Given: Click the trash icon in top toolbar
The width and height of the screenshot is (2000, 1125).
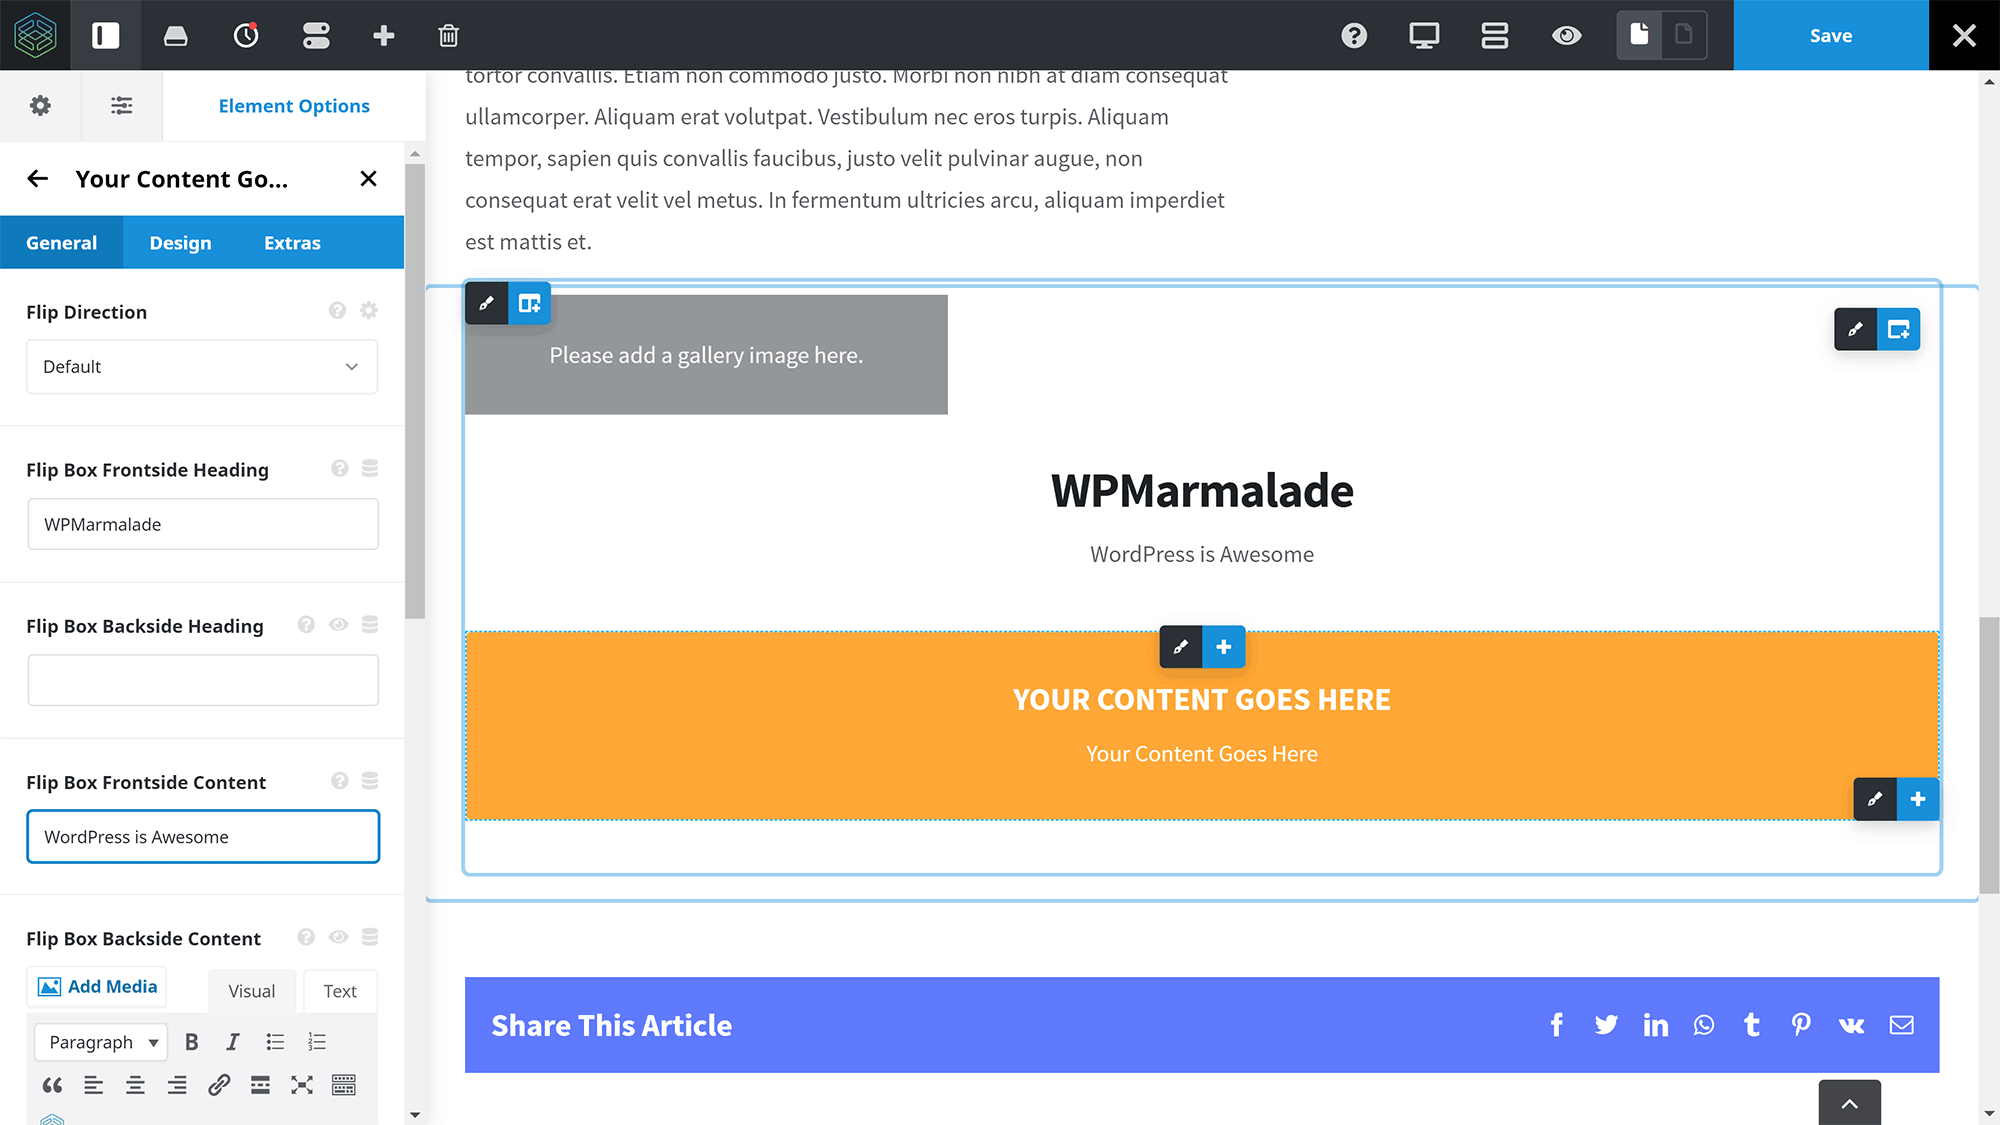Looking at the screenshot, I should [448, 36].
